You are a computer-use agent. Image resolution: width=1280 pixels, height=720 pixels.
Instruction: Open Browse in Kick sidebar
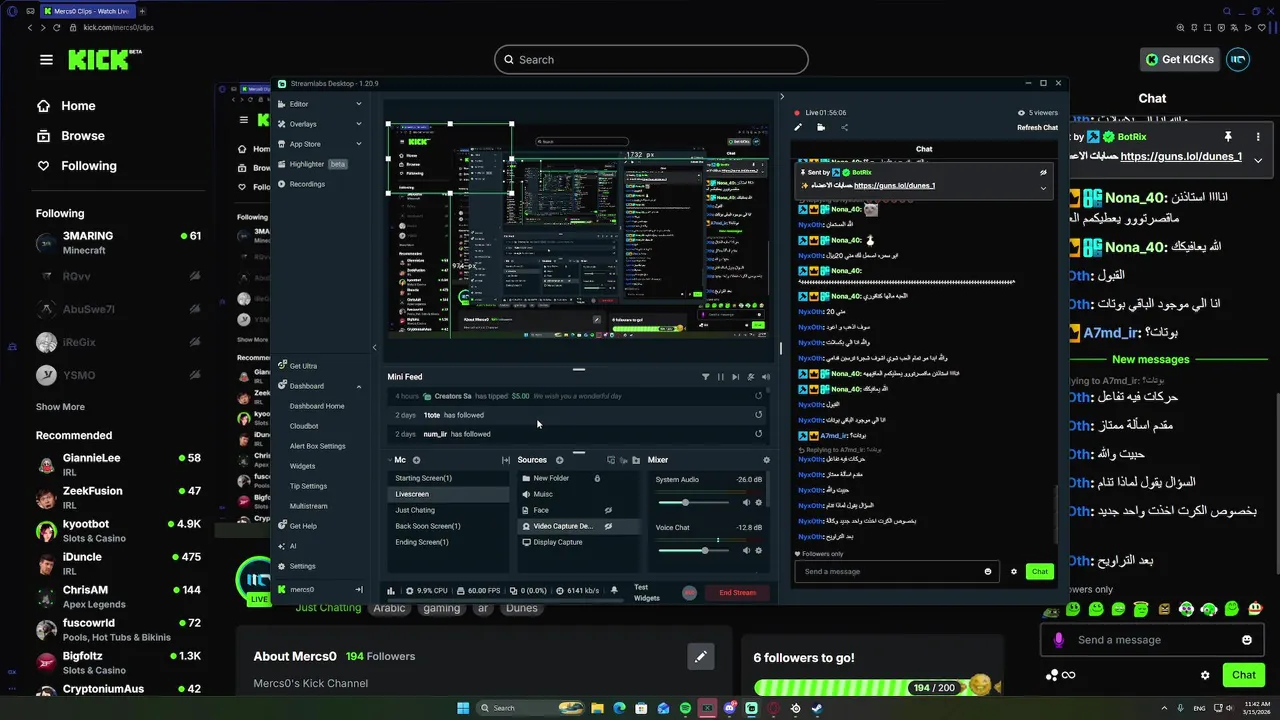click(x=71, y=136)
